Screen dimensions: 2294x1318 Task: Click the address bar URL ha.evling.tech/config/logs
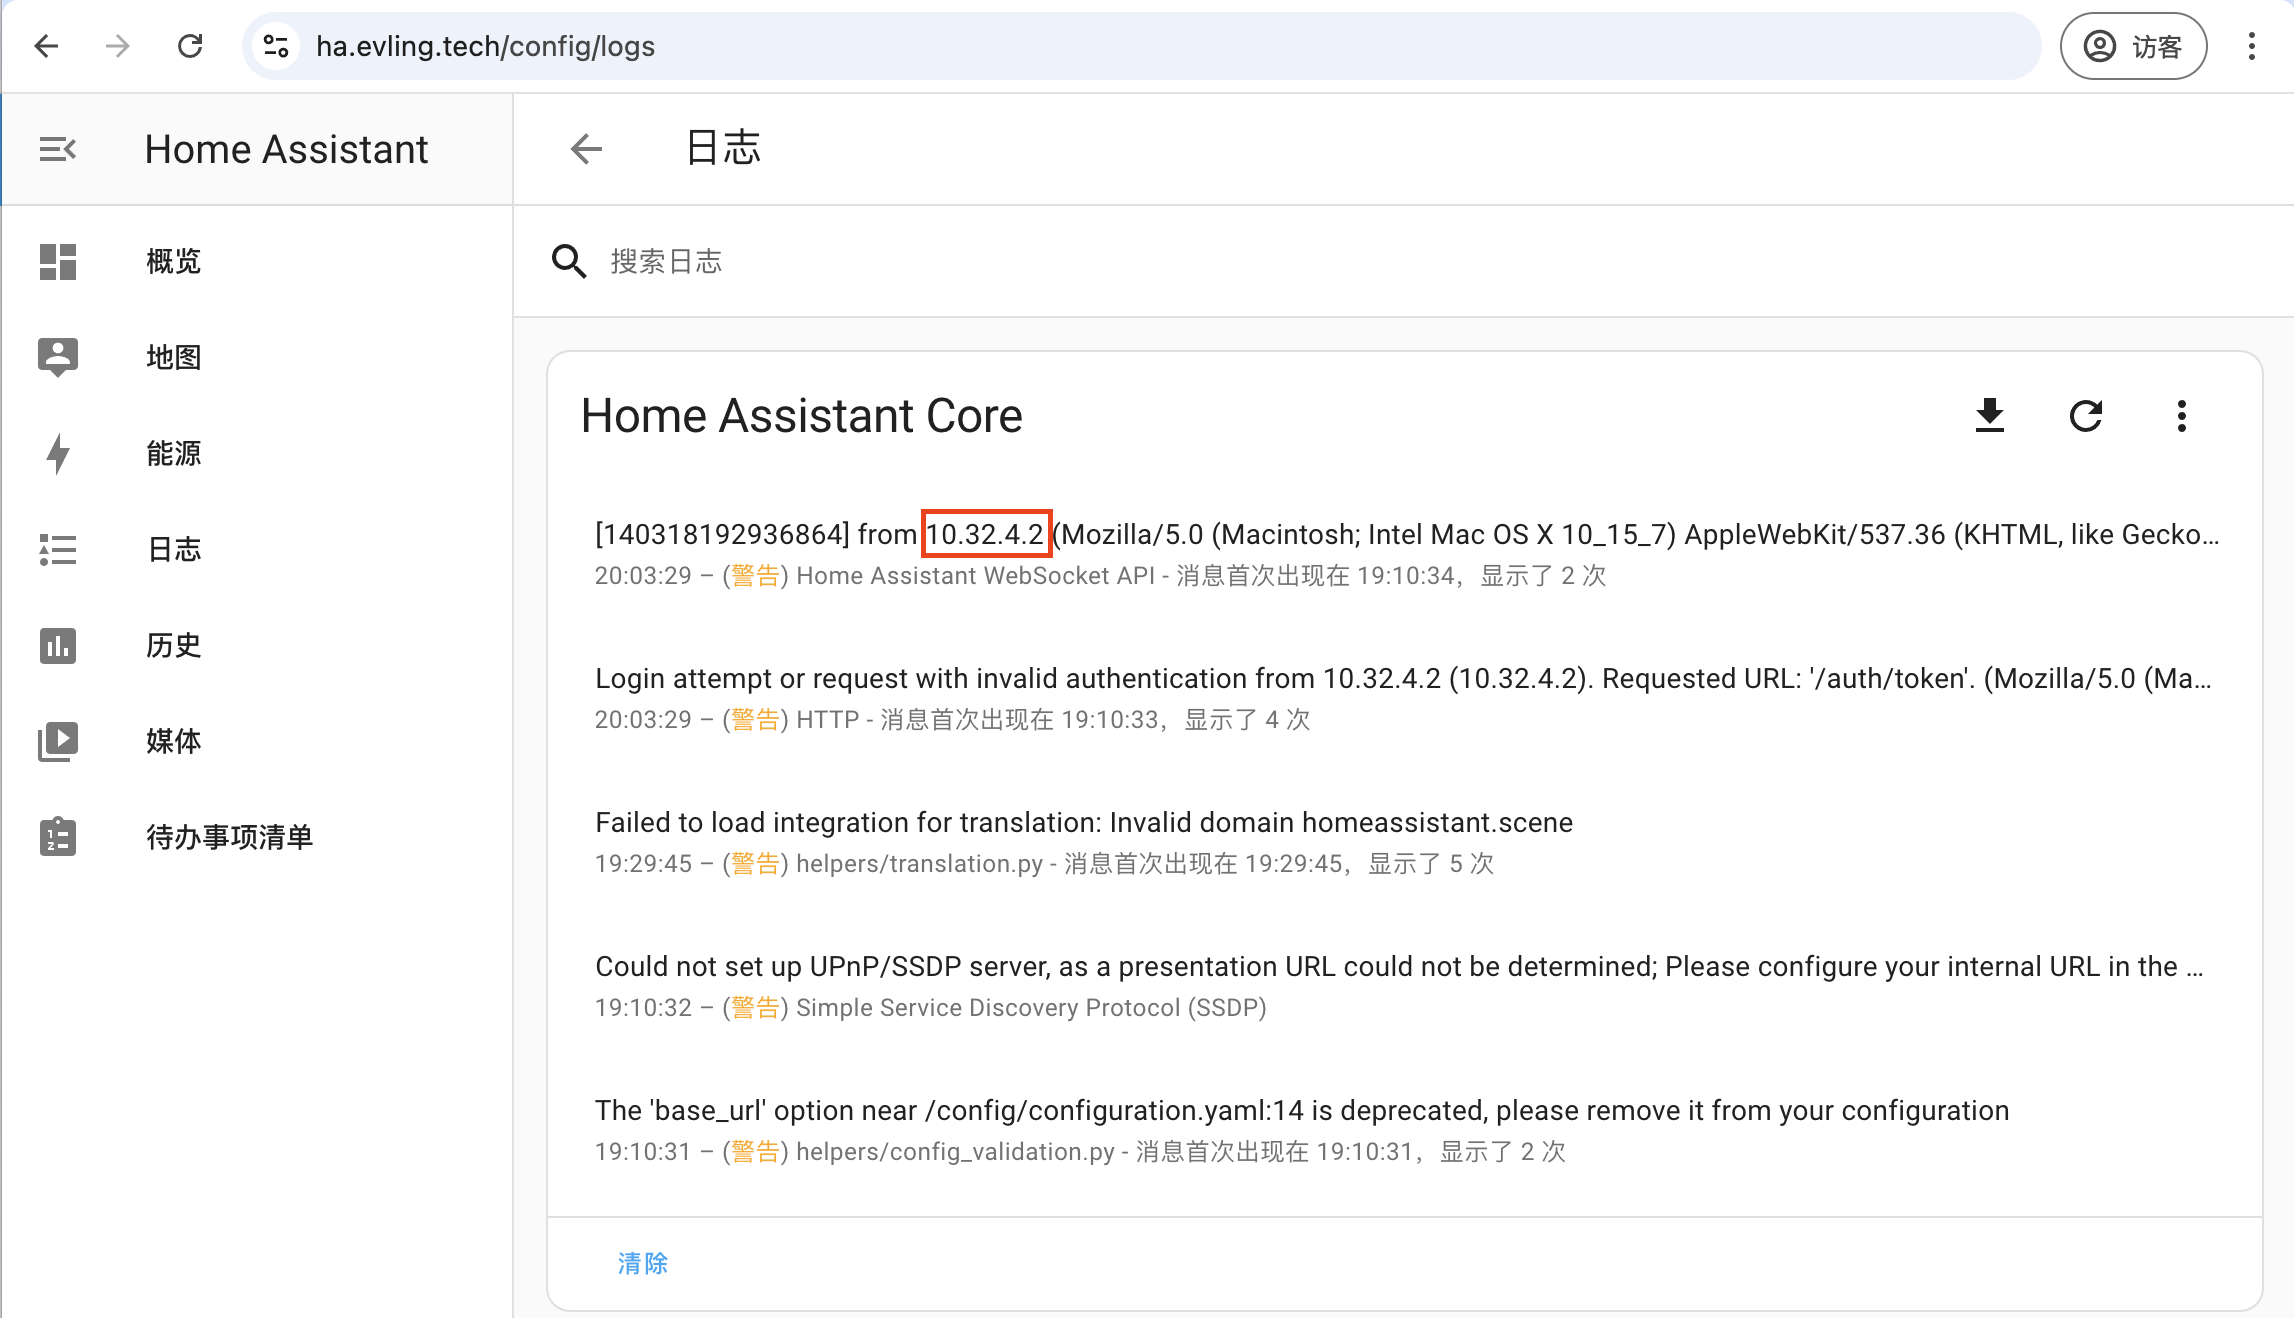[x=485, y=46]
